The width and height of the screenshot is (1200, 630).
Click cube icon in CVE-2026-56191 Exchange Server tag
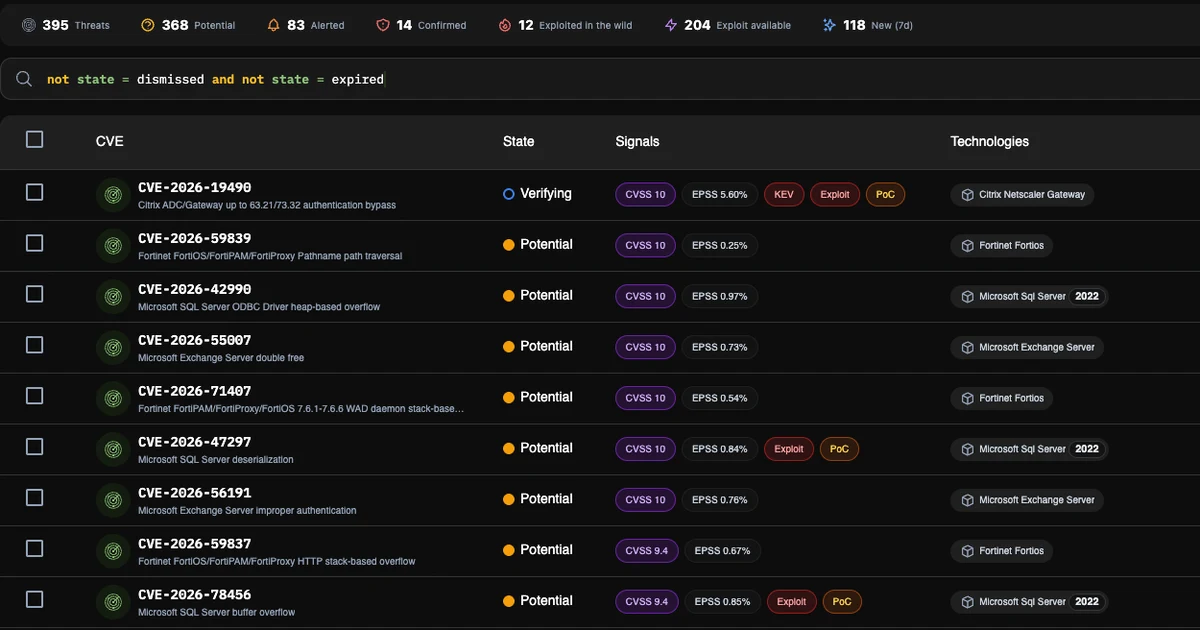(967, 501)
